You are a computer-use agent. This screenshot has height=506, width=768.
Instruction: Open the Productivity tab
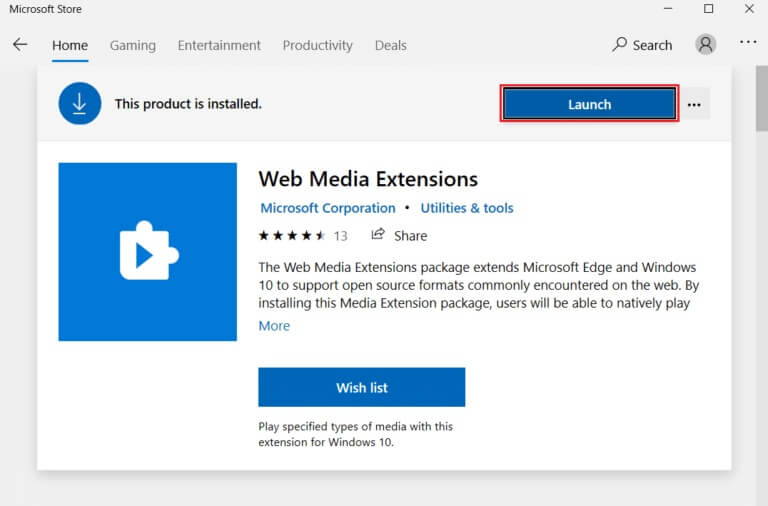(x=317, y=46)
